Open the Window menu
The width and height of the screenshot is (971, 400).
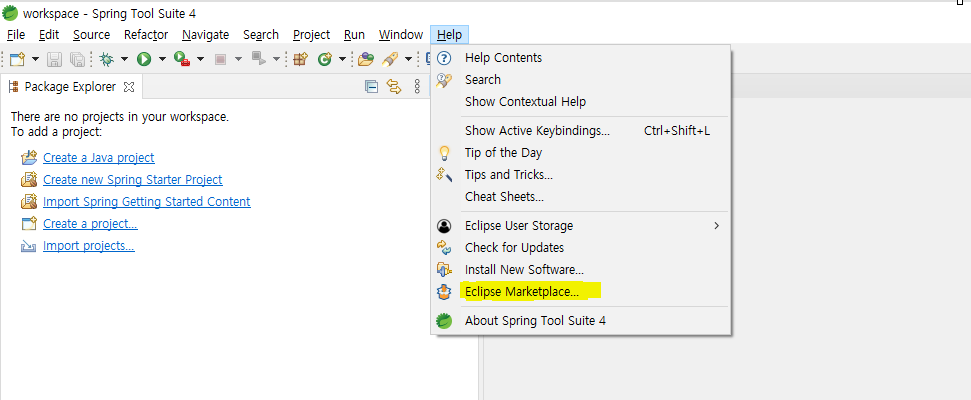tap(401, 35)
